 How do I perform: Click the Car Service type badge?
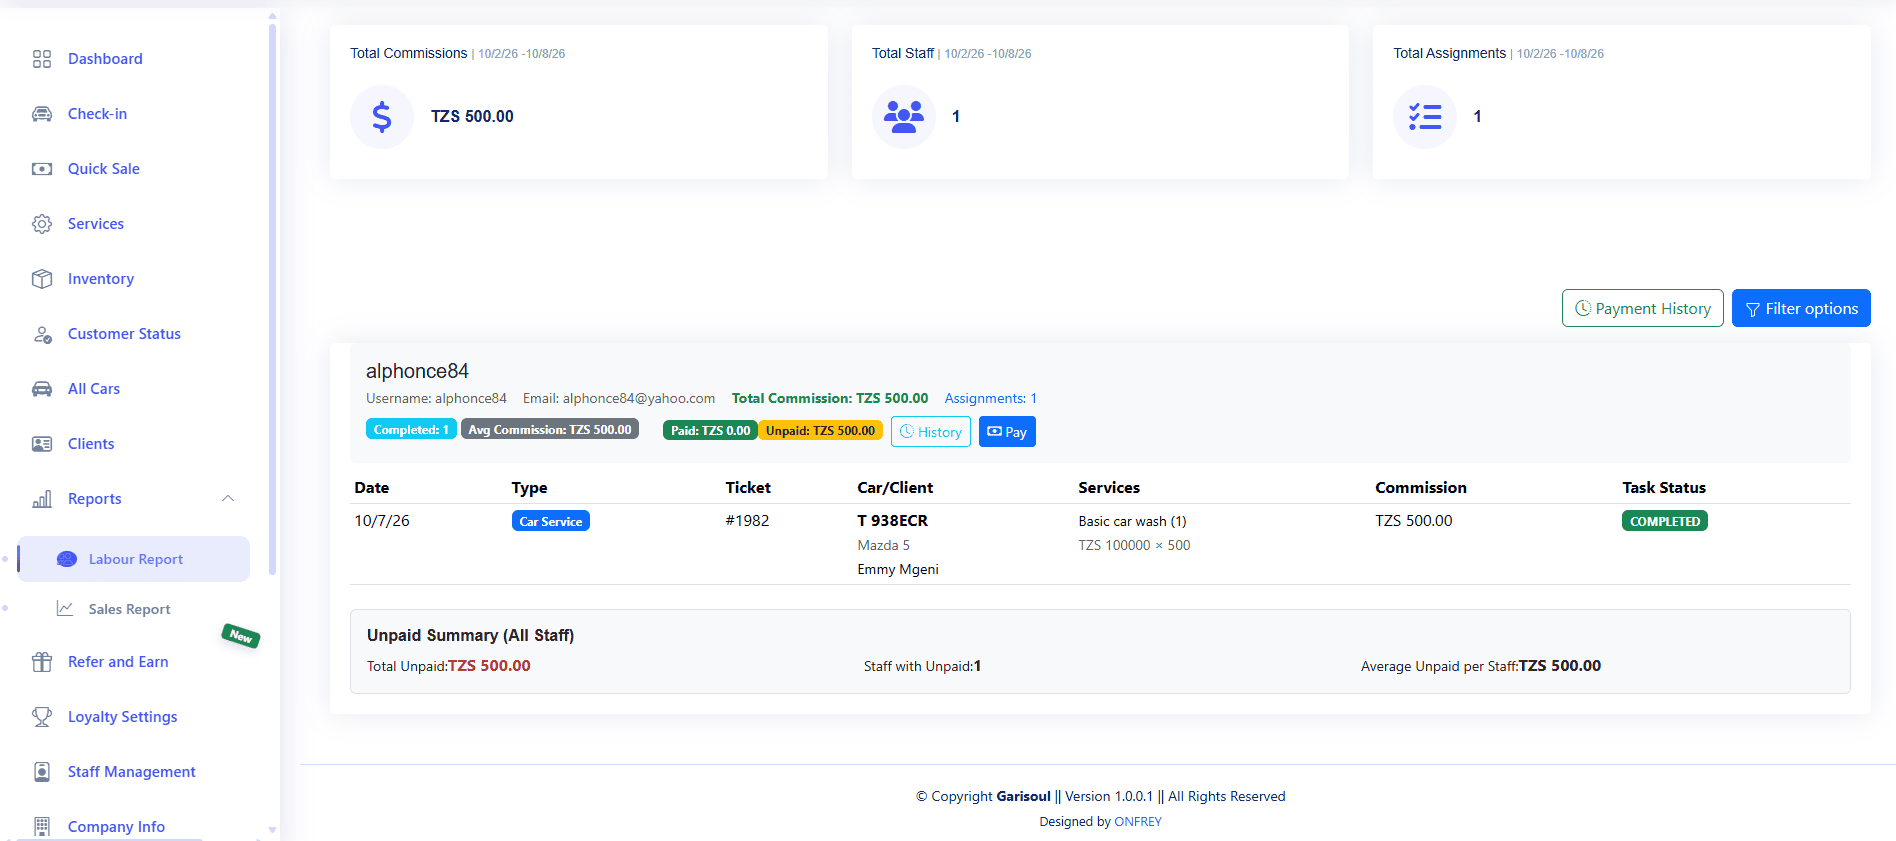pos(551,521)
